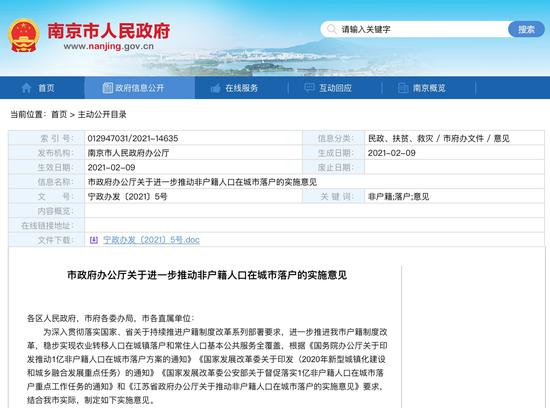Viewport: 550px width, 408px height.
Task: Select index number 012947031/2021-14635
Action: (x=133, y=138)
